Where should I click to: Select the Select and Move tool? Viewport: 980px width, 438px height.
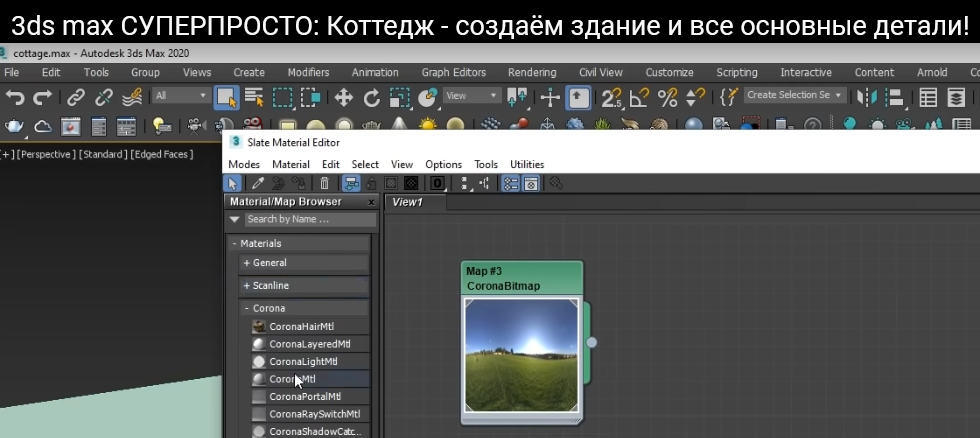pyautogui.click(x=343, y=97)
